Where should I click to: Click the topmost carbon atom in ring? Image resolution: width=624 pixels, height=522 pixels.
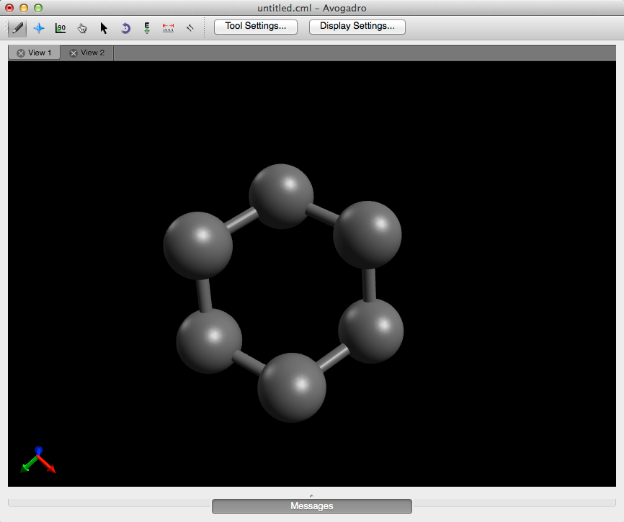(x=282, y=195)
